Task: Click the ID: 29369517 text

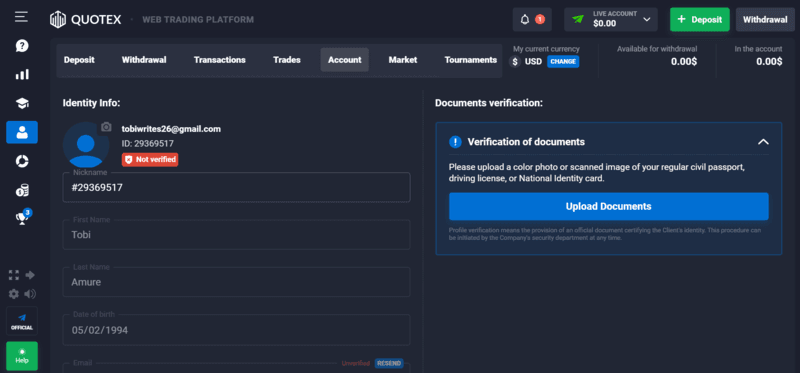Action: (x=147, y=144)
